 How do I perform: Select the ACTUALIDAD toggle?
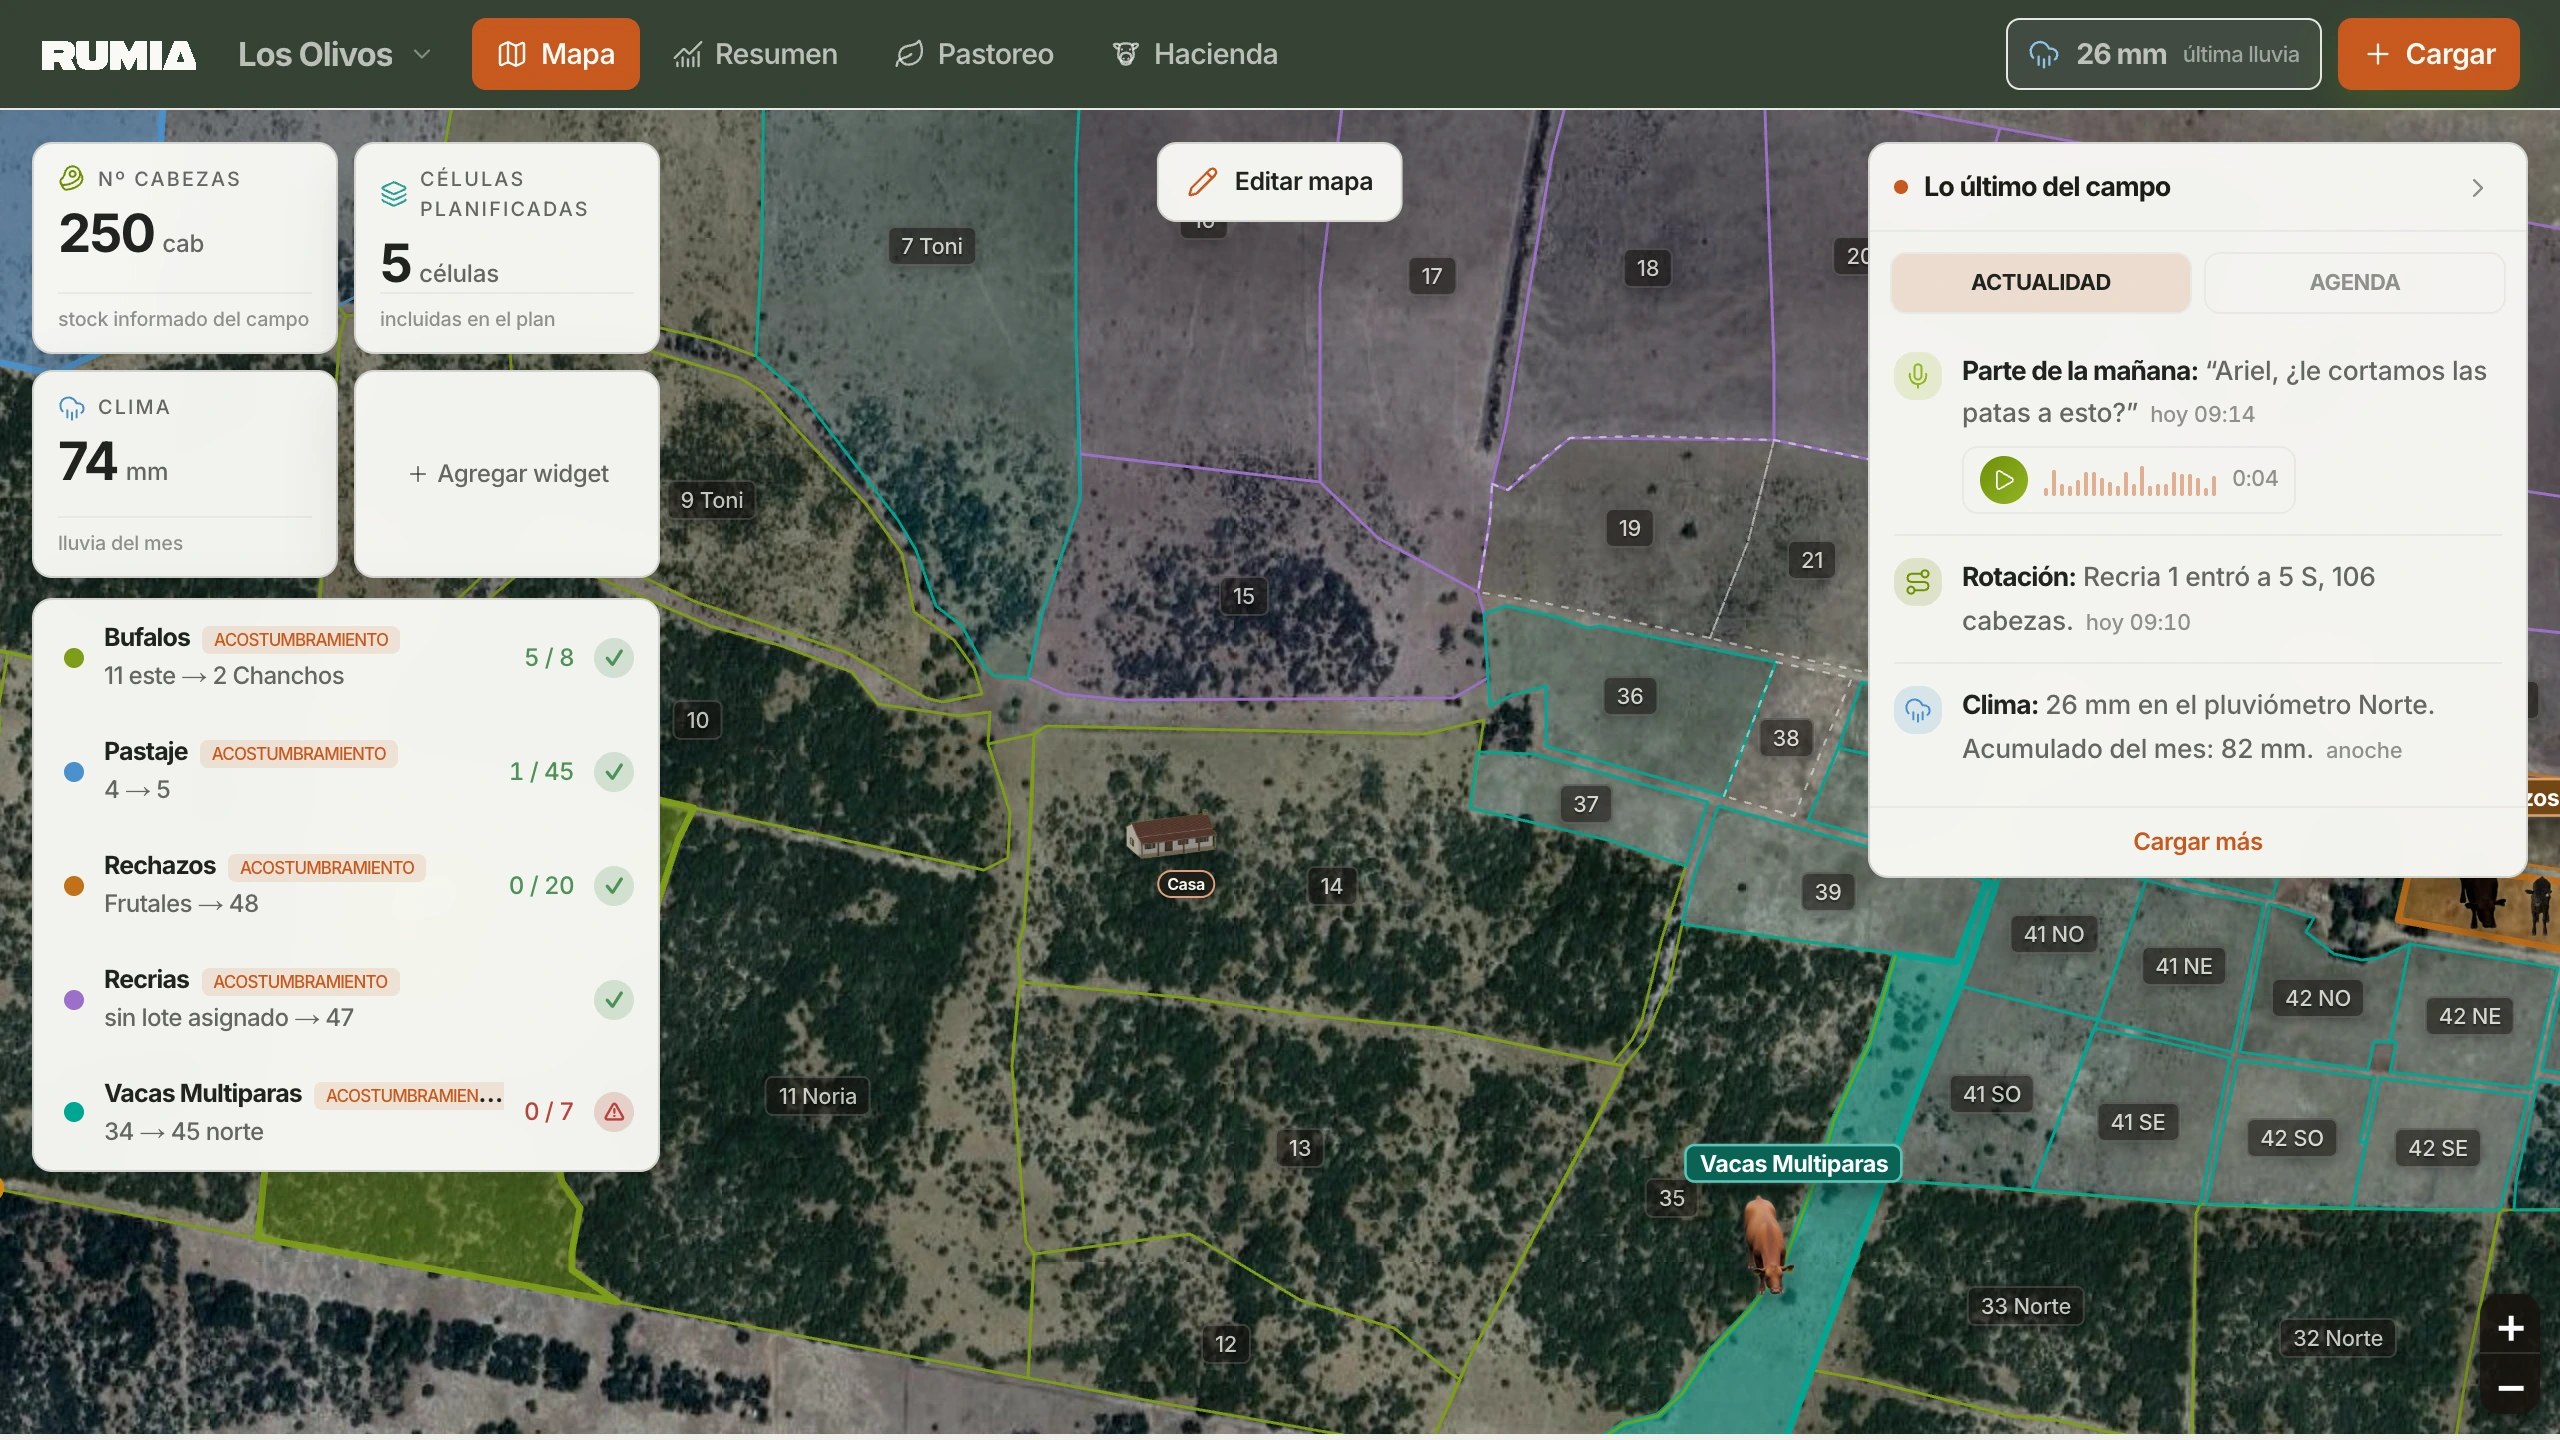pyautogui.click(x=2040, y=282)
